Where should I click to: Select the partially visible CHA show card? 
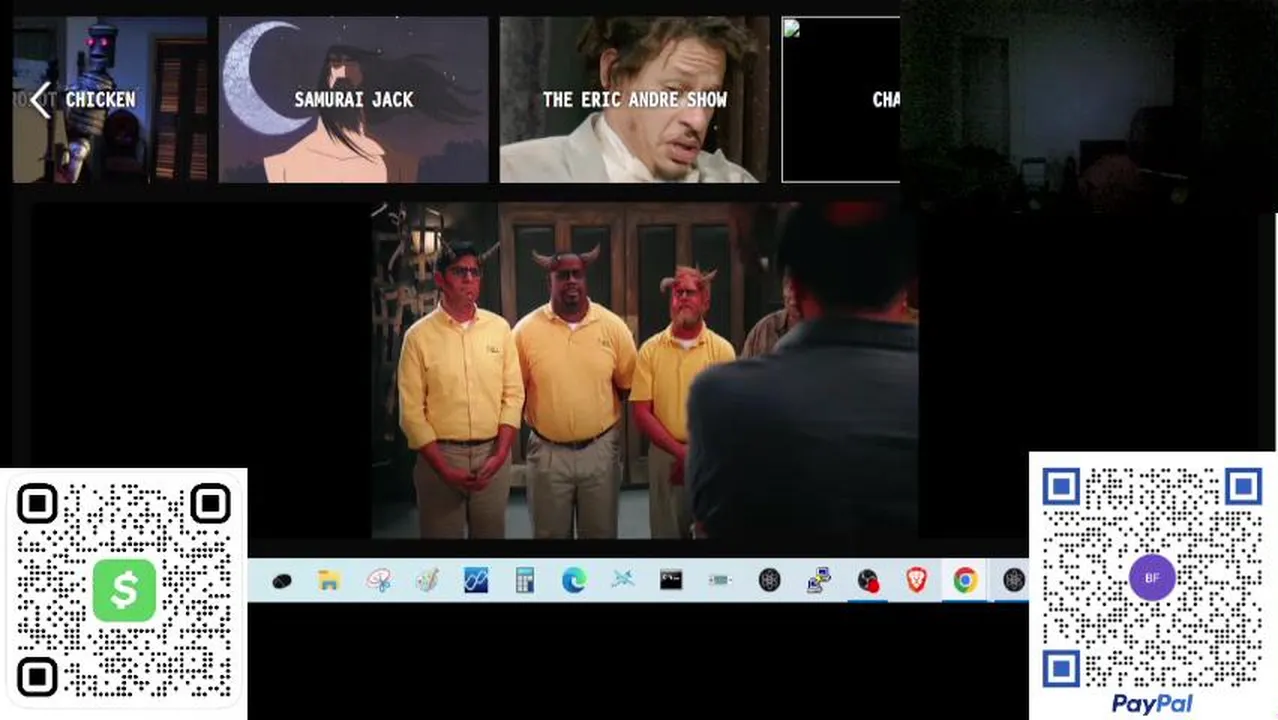(840, 99)
